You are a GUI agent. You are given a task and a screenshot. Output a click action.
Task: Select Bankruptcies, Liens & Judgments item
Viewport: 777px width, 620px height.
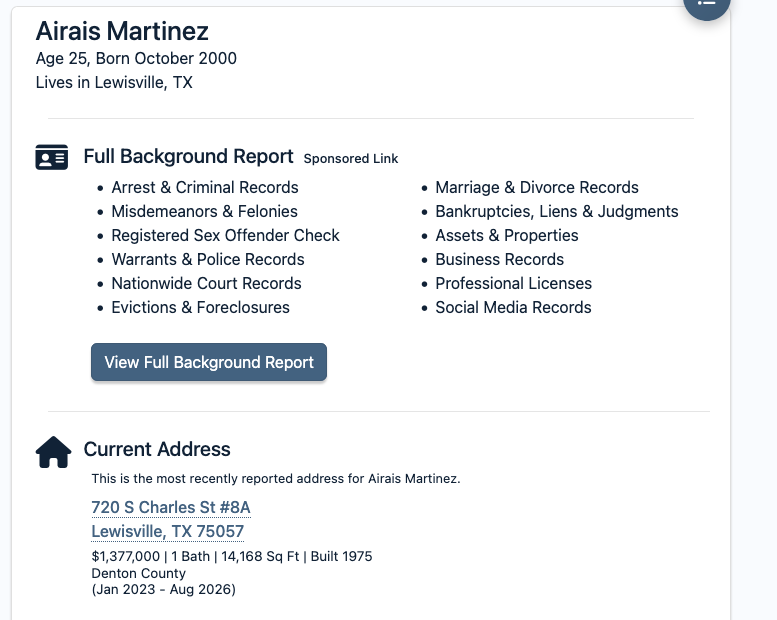[556, 212]
